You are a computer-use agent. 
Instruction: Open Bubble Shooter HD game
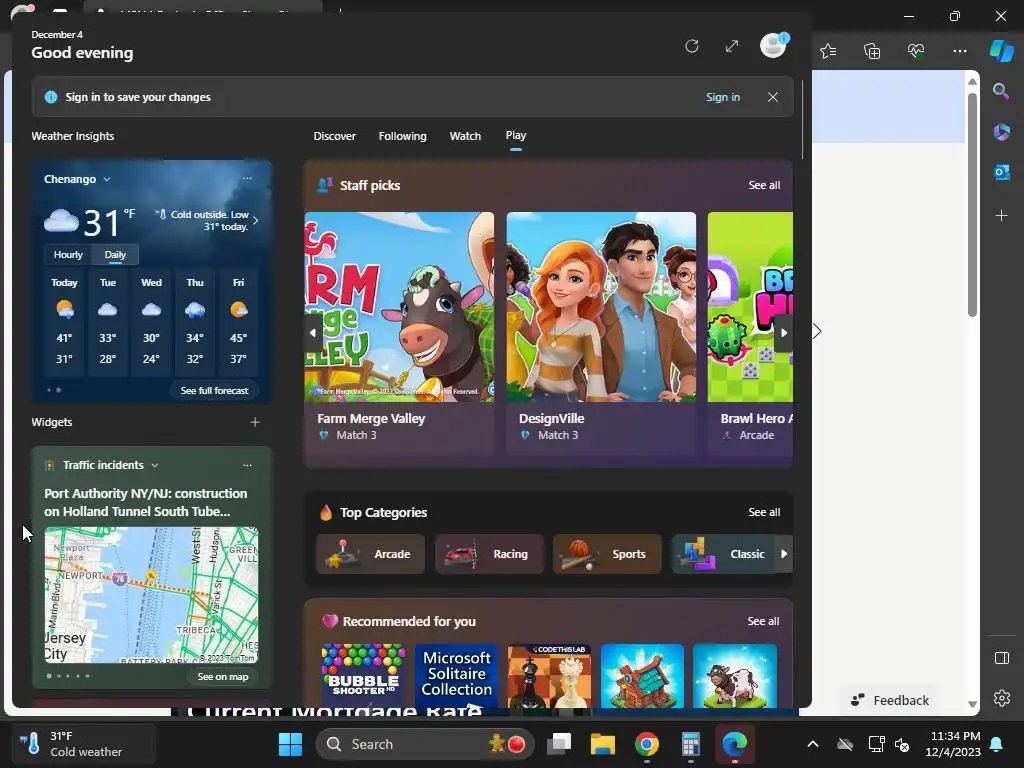click(363, 676)
